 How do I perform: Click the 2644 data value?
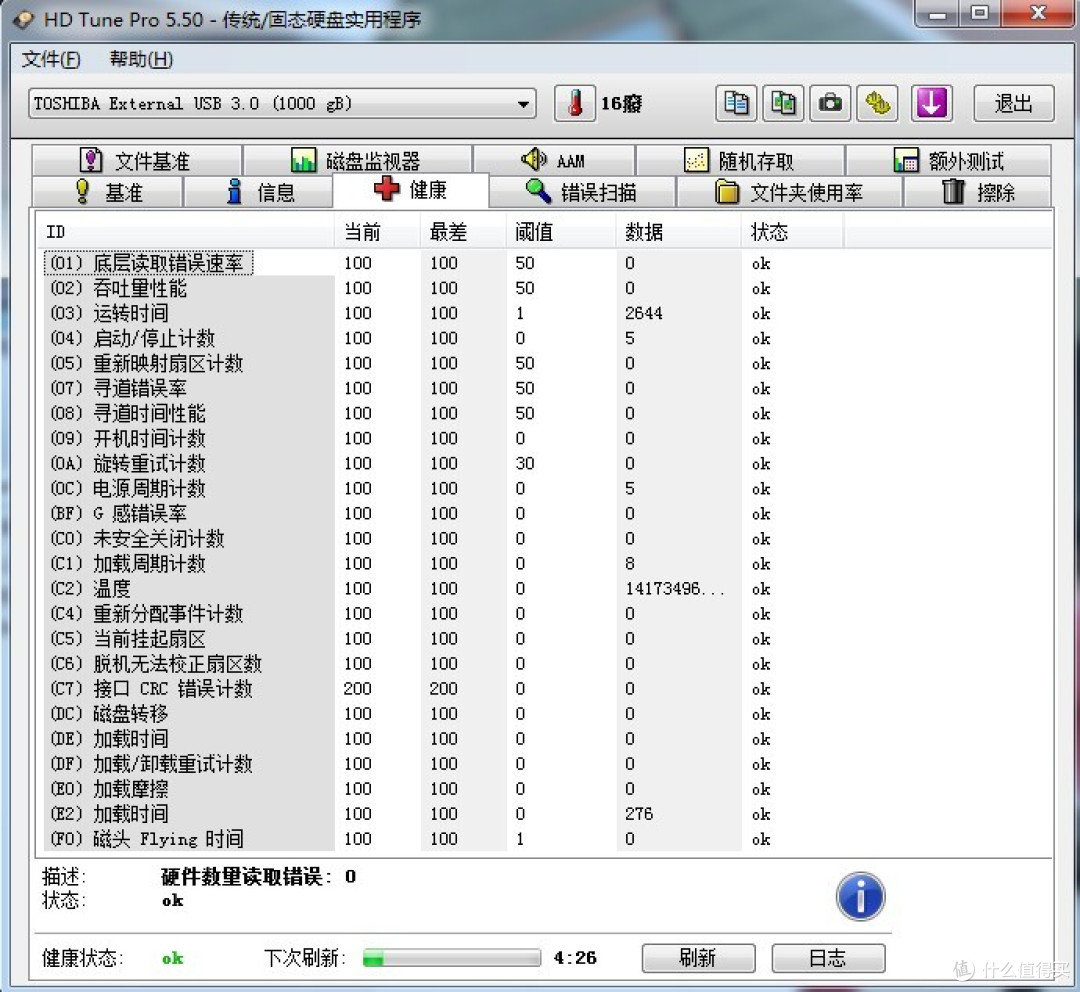[643, 313]
